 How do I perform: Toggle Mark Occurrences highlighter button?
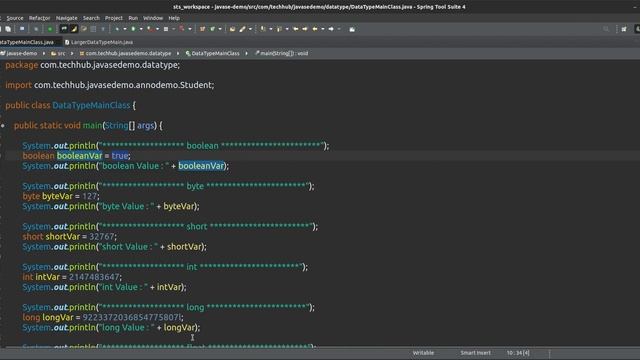tap(74, 29)
